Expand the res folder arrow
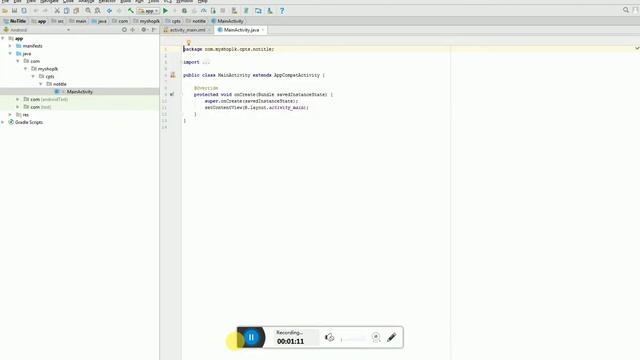Image resolution: width=640 pixels, height=360 pixels. (x=10, y=115)
